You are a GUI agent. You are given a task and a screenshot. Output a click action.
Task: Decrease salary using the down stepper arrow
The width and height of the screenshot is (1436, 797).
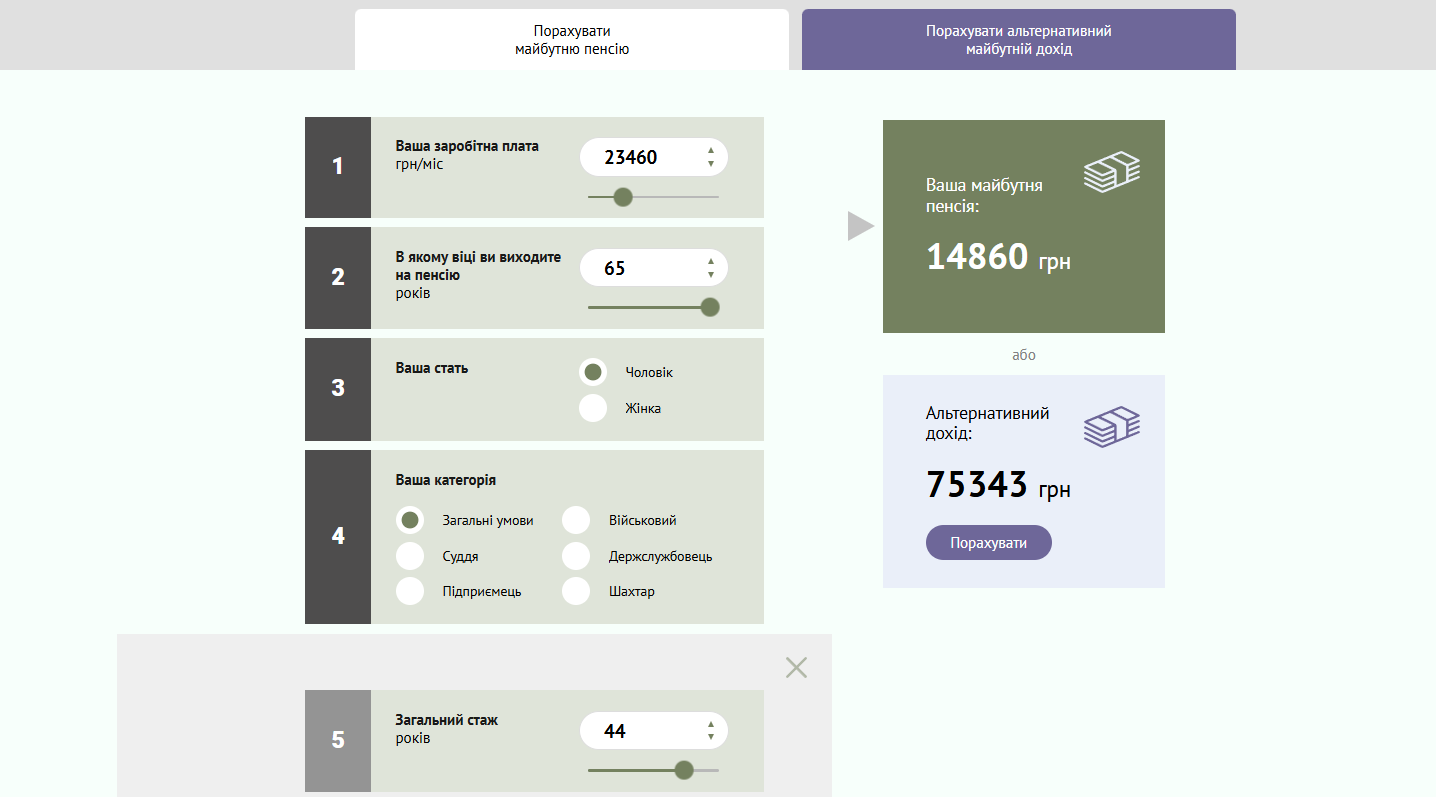pyautogui.click(x=710, y=164)
